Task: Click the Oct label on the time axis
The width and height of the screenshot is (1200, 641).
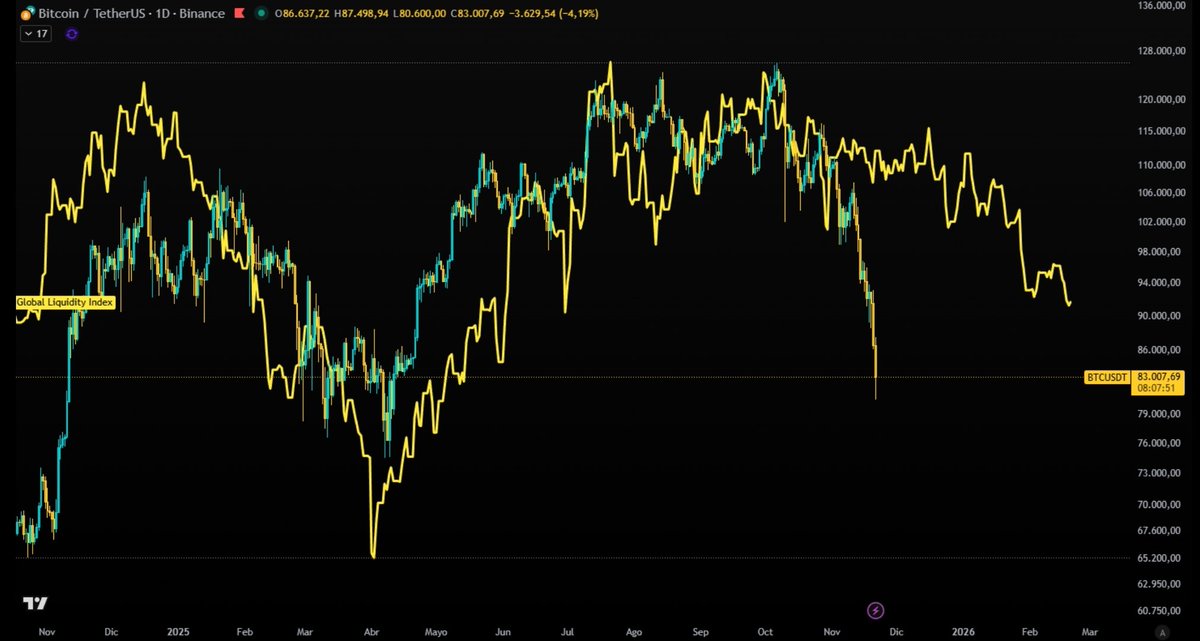Action: (x=766, y=632)
